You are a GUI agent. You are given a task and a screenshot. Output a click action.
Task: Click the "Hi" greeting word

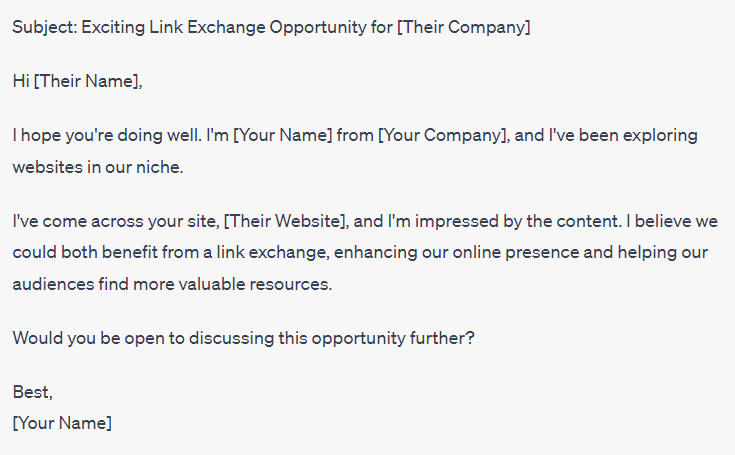21,81
